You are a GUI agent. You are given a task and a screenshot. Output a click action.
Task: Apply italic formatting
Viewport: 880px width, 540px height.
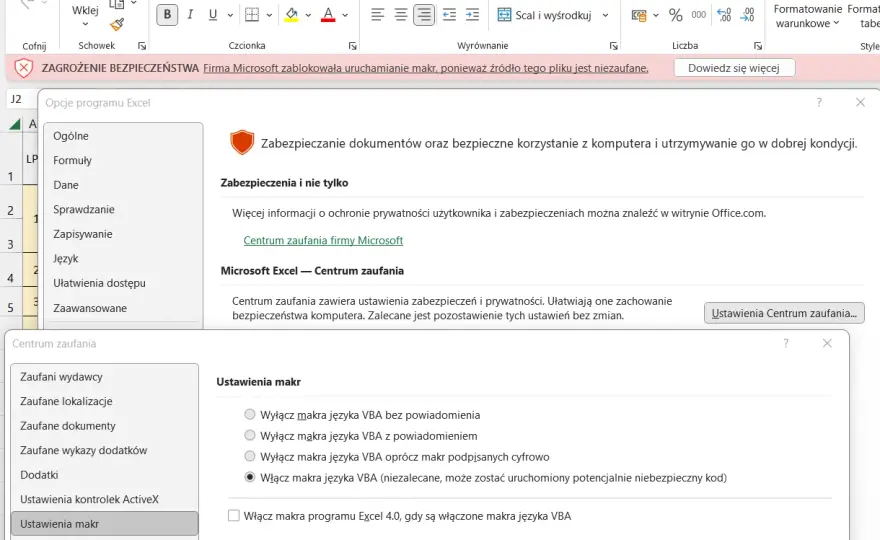[190, 15]
